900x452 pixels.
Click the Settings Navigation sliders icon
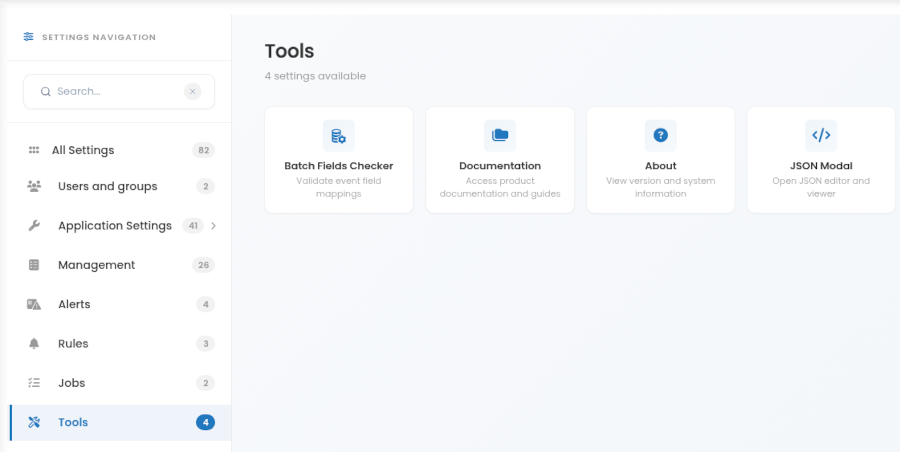click(x=28, y=37)
